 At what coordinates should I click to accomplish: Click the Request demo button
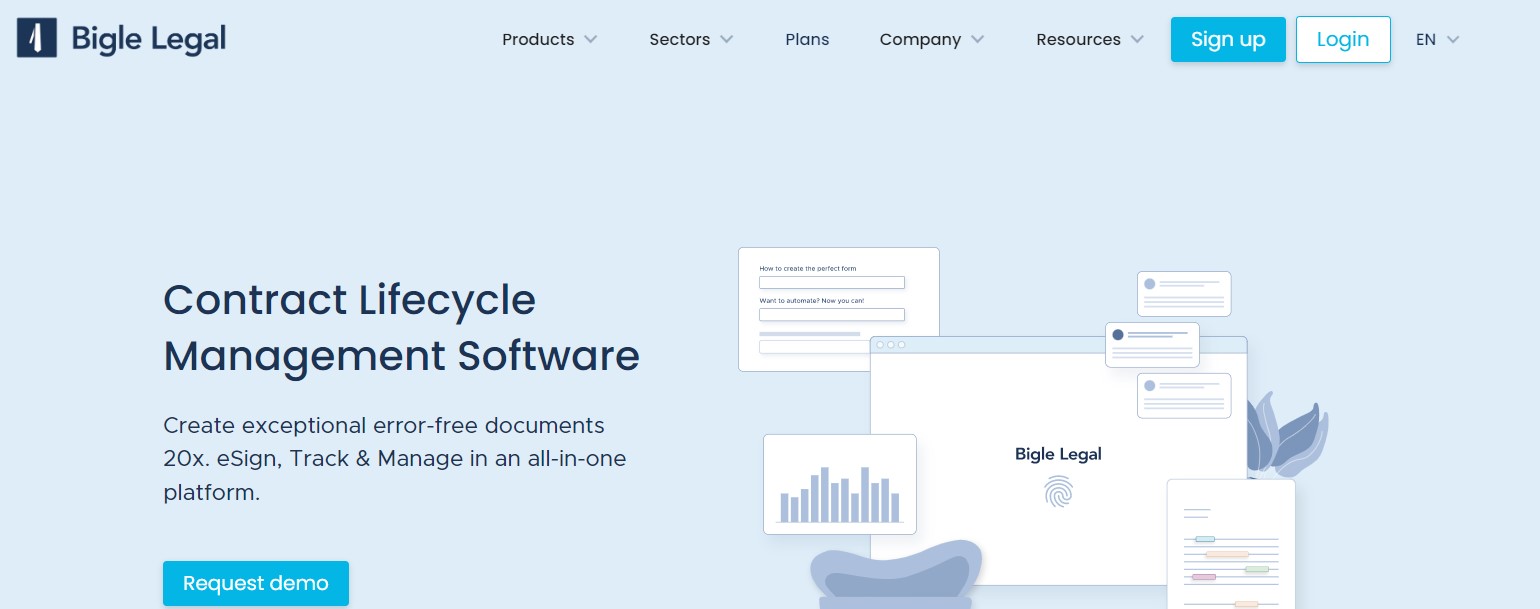(256, 583)
